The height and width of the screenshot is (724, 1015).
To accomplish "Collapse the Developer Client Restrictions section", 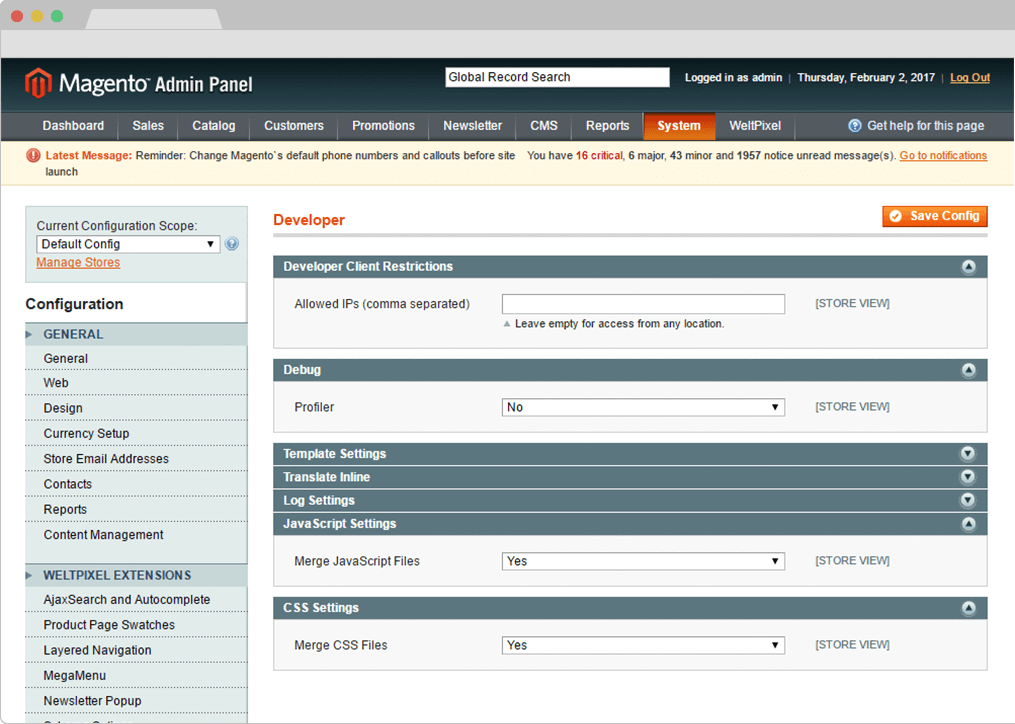I will point(968,267).
